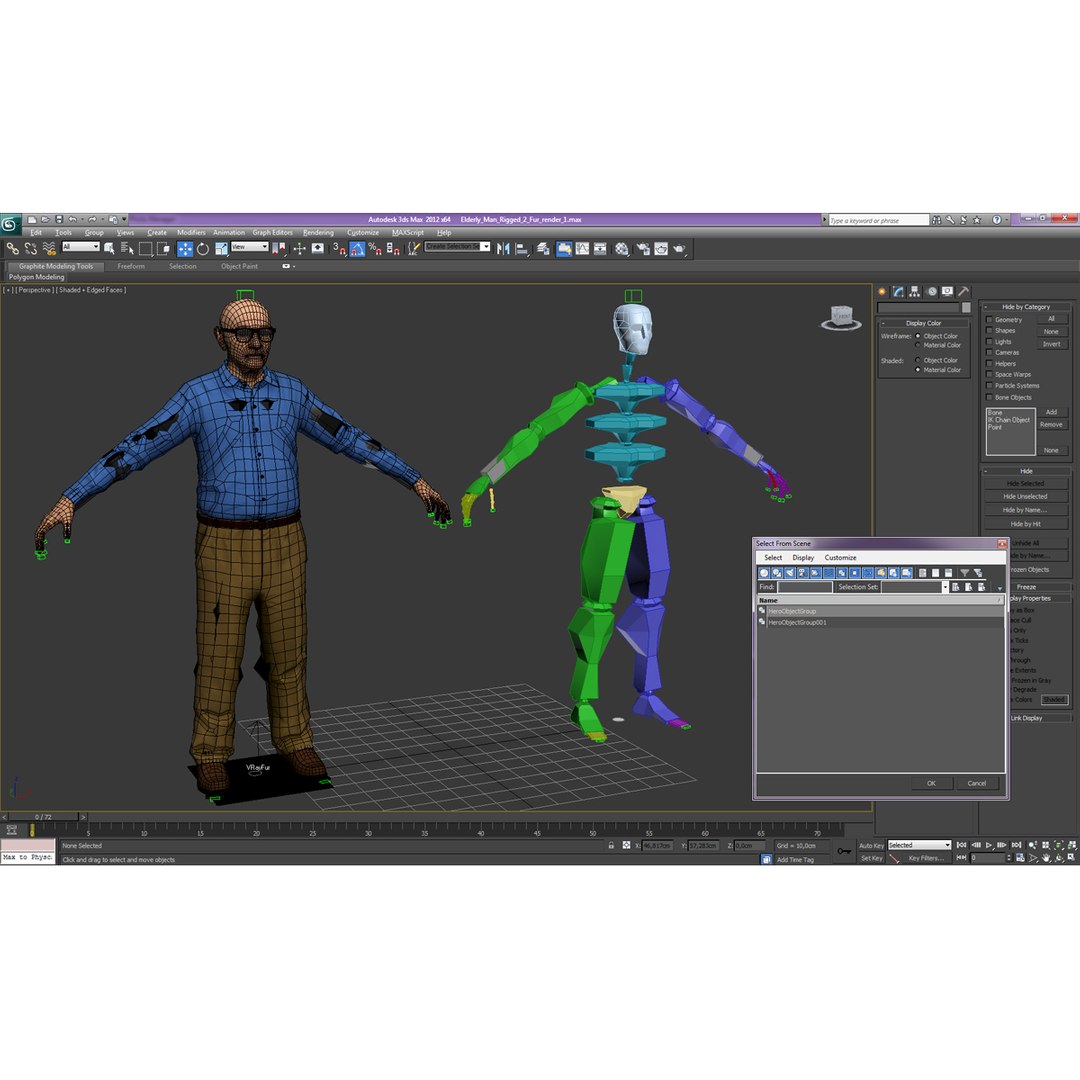
Task: Toggle the Angle Snap icon
Action: pyautogui.click(x=357, y=249)
